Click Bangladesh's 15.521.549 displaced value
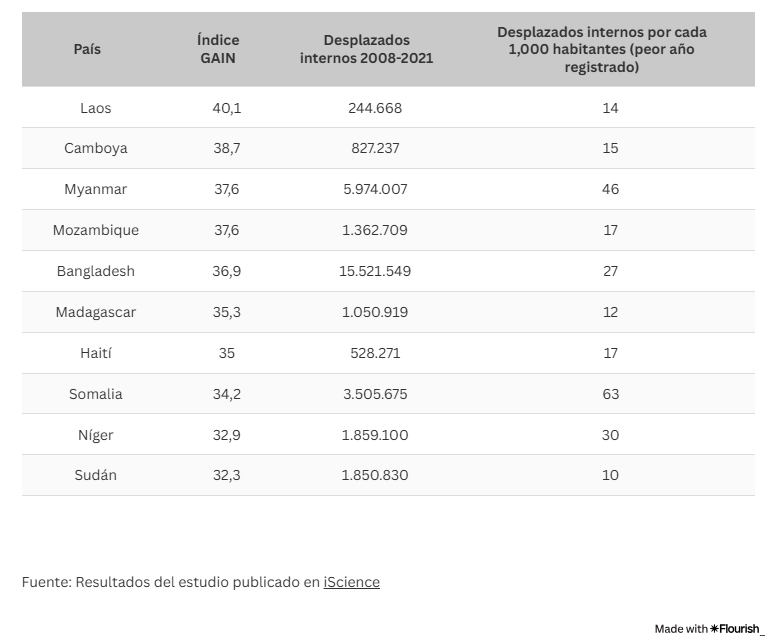777x636 pixels. (x=375, y=271)
